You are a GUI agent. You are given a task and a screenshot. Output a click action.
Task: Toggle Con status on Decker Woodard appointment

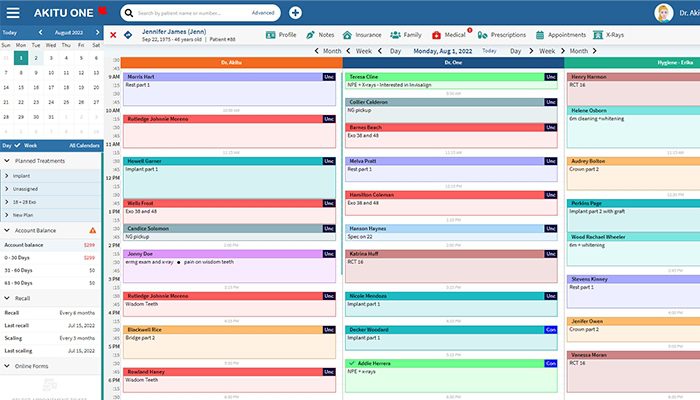(x=551, y=330)
